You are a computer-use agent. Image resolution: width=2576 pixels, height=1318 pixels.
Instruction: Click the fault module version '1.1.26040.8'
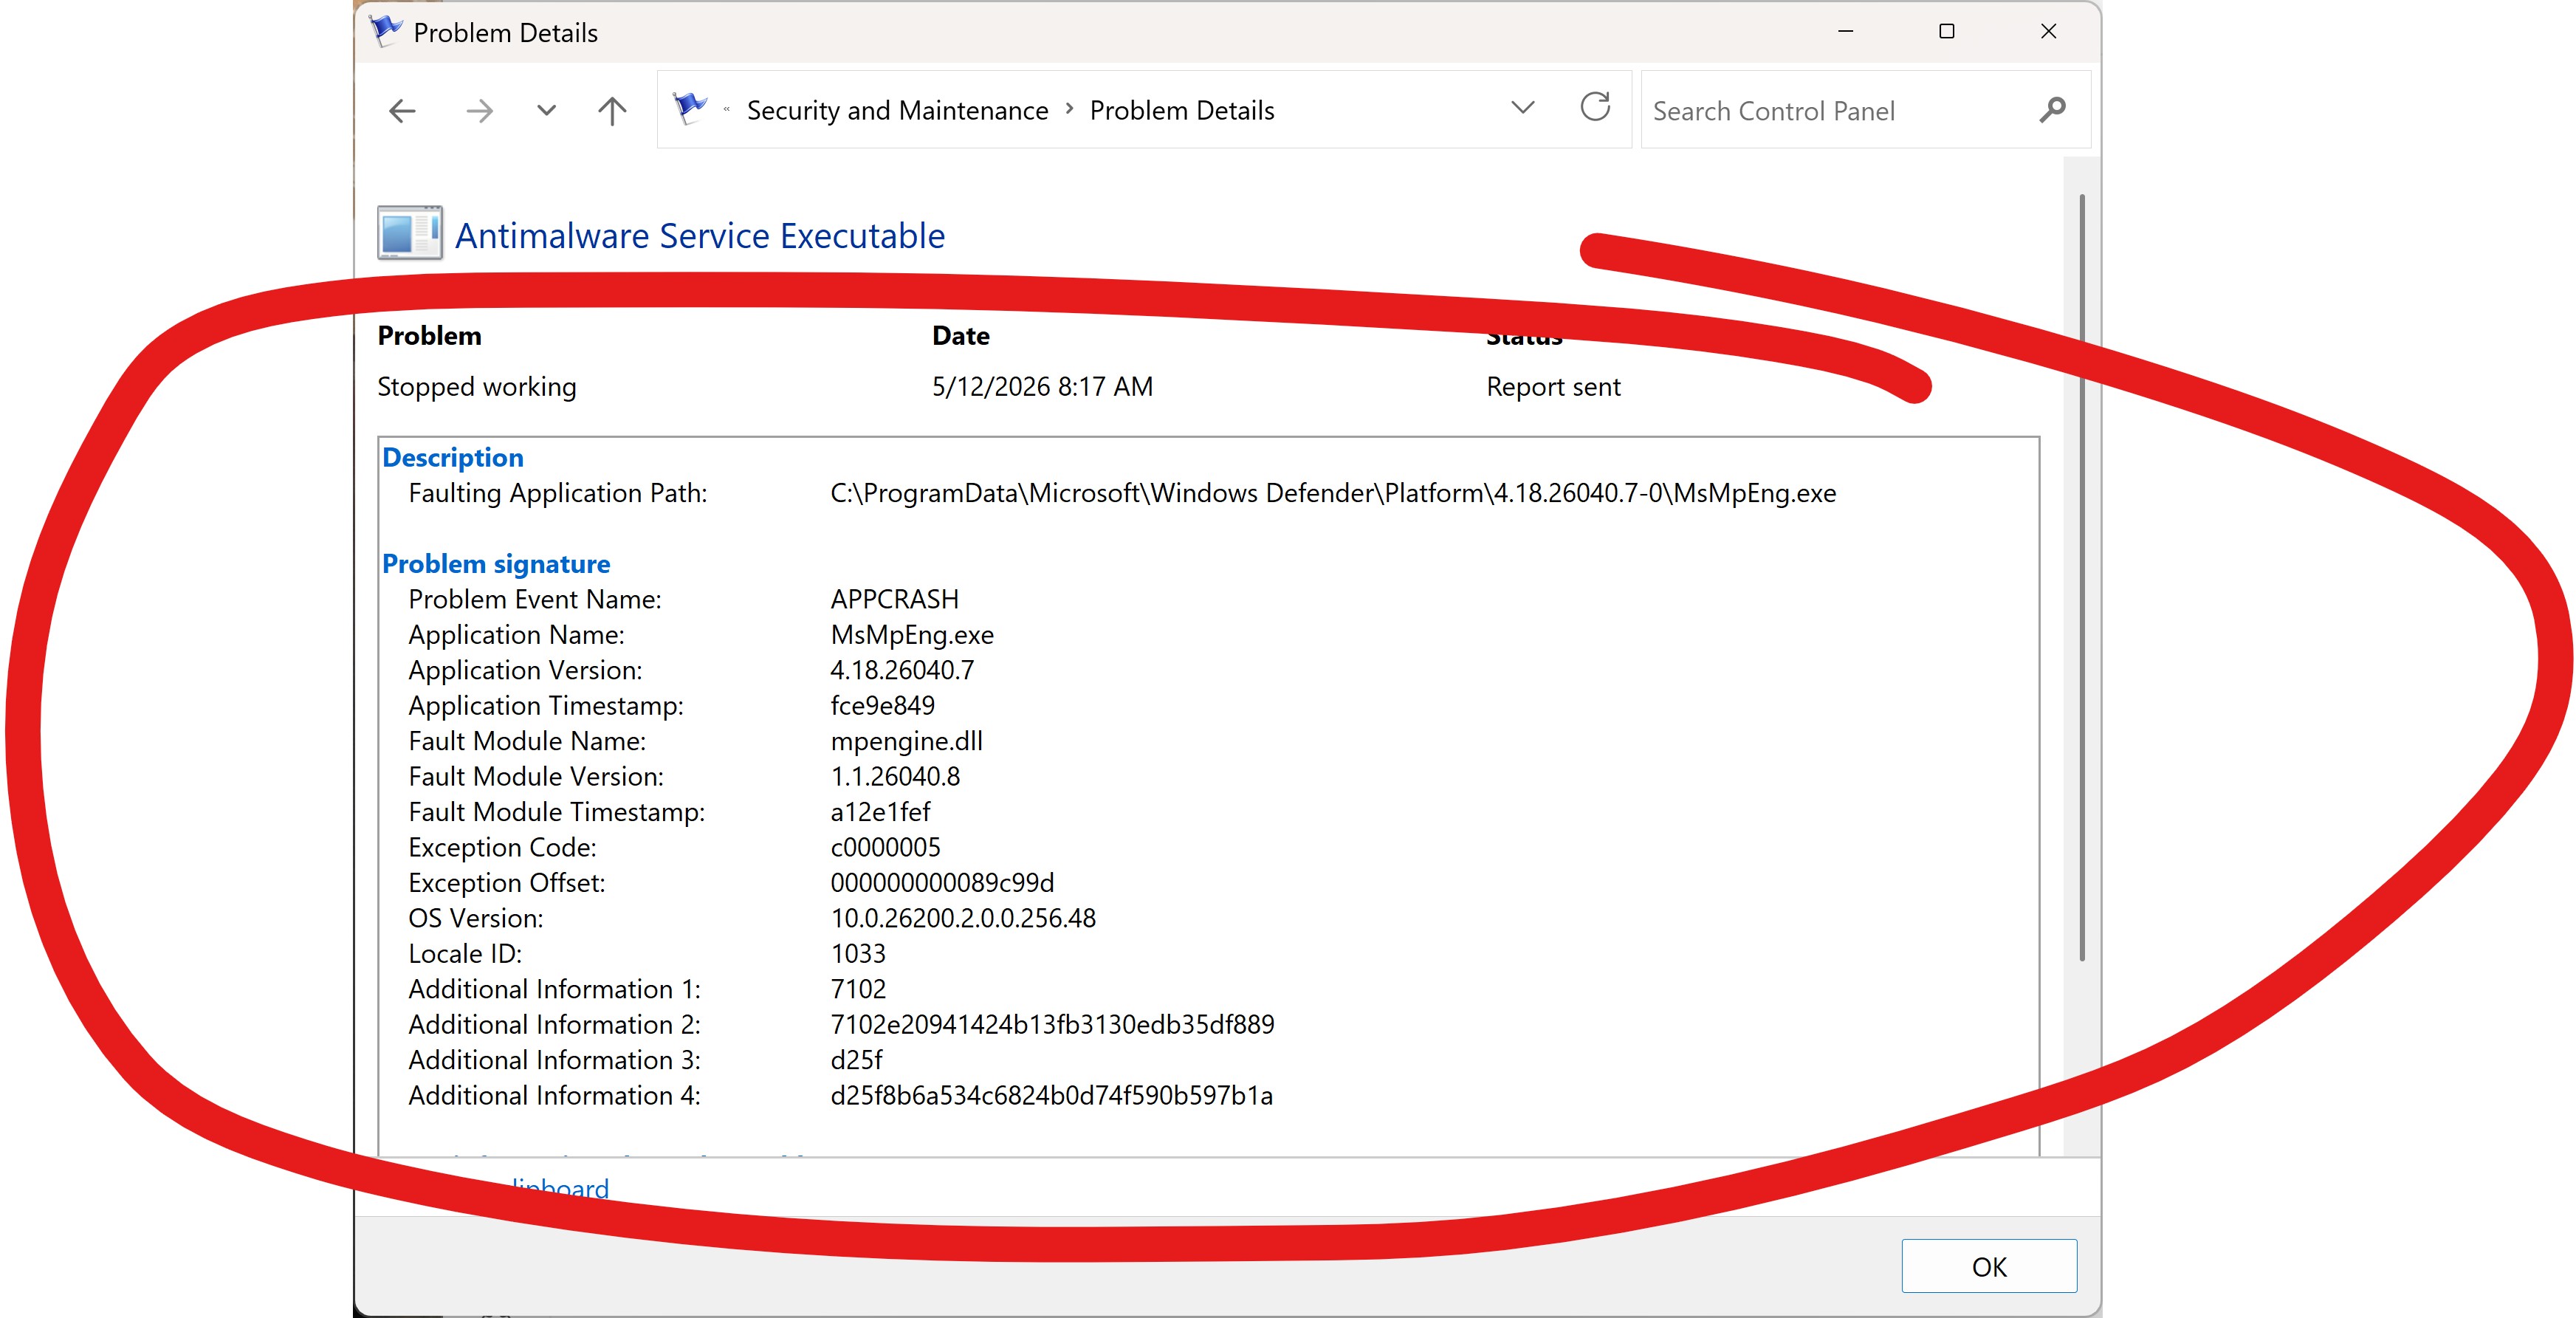[x=895, y=776]
